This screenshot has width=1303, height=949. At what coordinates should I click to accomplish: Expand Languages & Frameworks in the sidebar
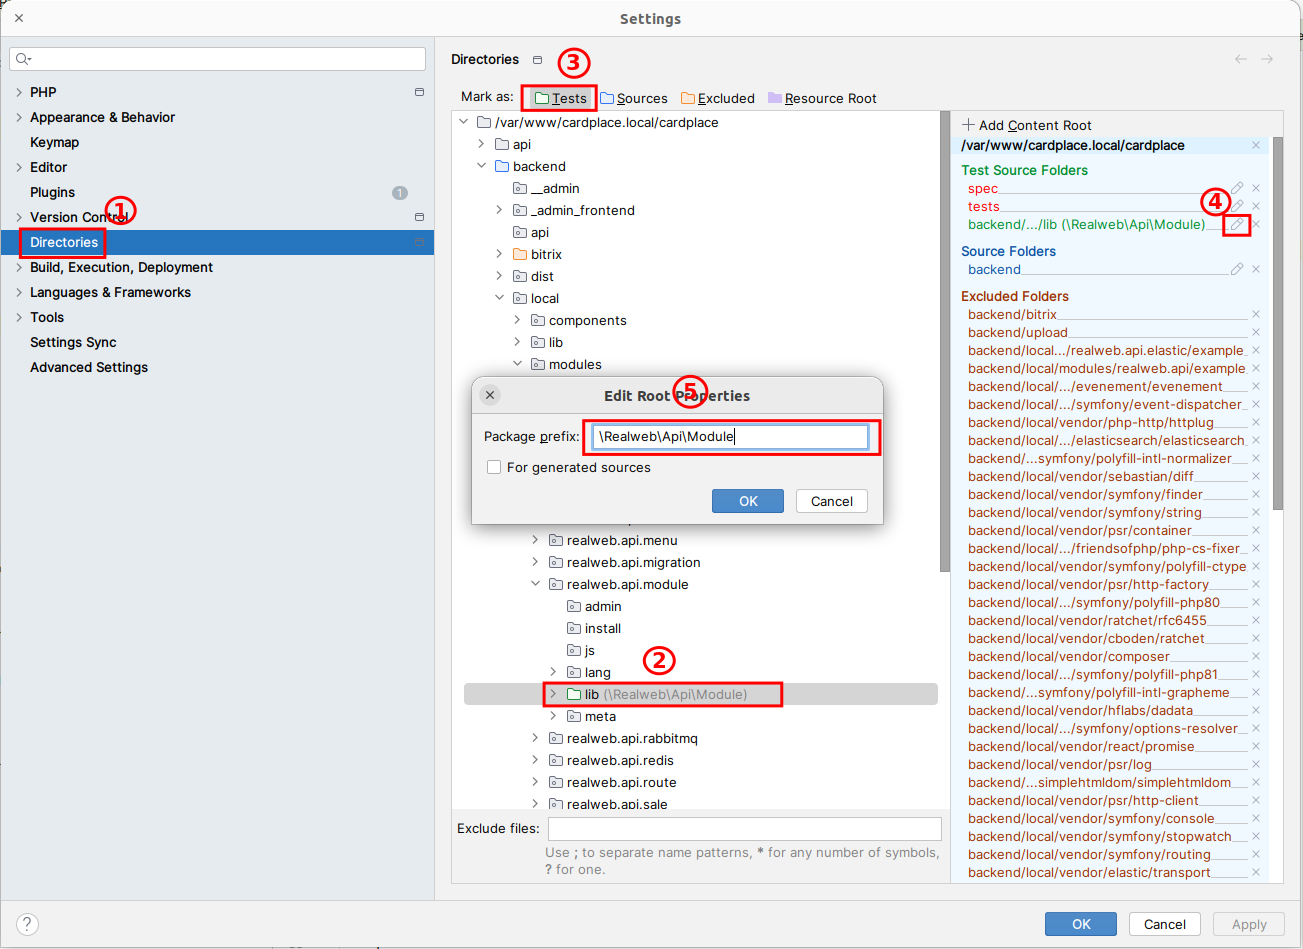coord(18,292)
